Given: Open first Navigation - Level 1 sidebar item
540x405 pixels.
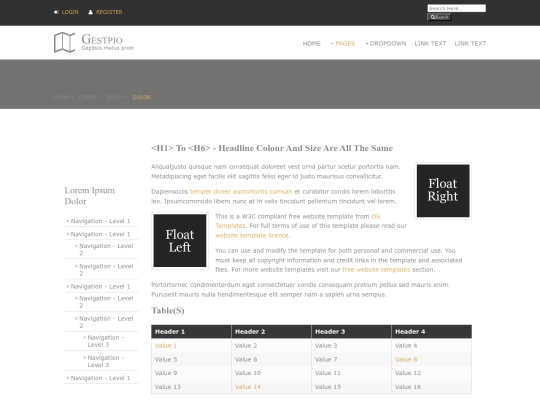Looking at the screenshot, I should pyautogui.click(x=101, y=221).
